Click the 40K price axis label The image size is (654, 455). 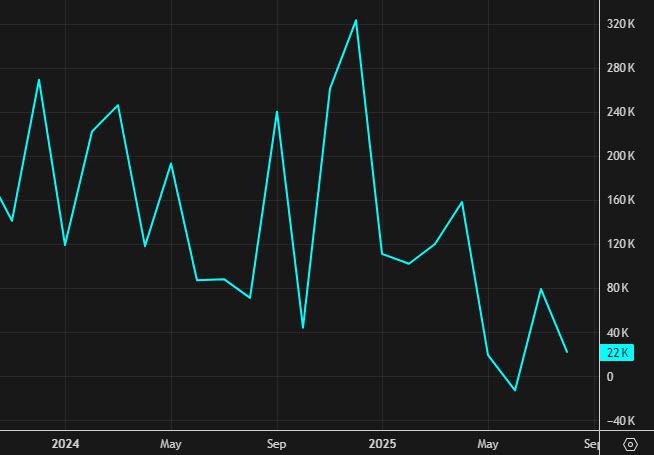tap(619, 332)
